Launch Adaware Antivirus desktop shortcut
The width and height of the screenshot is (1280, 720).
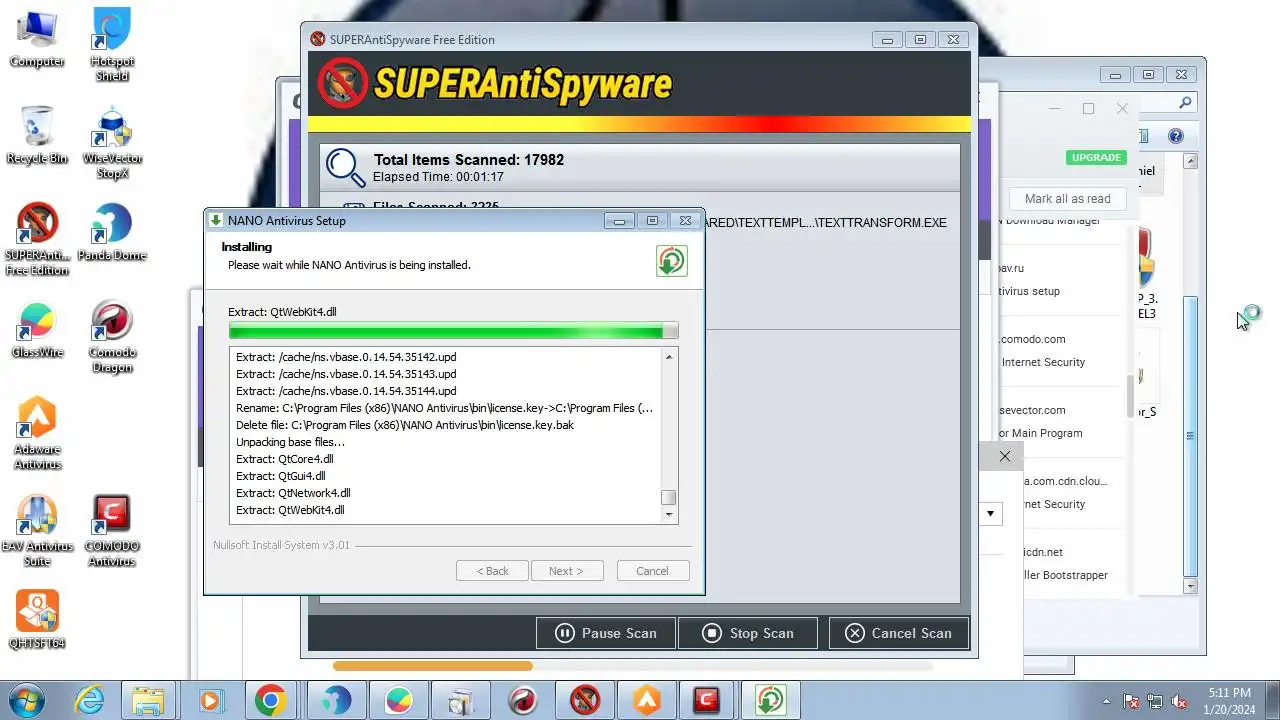pyautogui.click(x=37, y=433)
